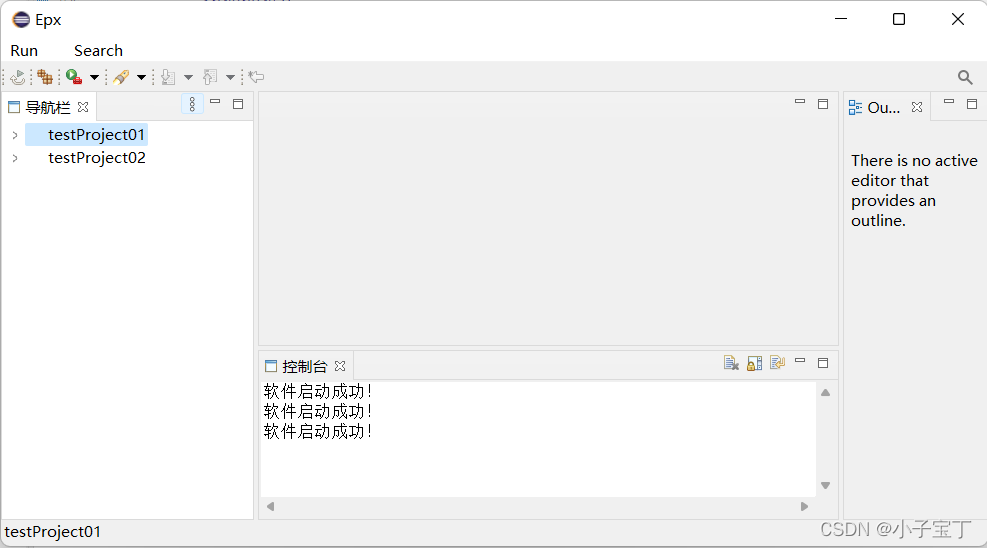Click the console scroll right arrow
Image resolution: width=987 pixels, height=548 pixels.
804,506
